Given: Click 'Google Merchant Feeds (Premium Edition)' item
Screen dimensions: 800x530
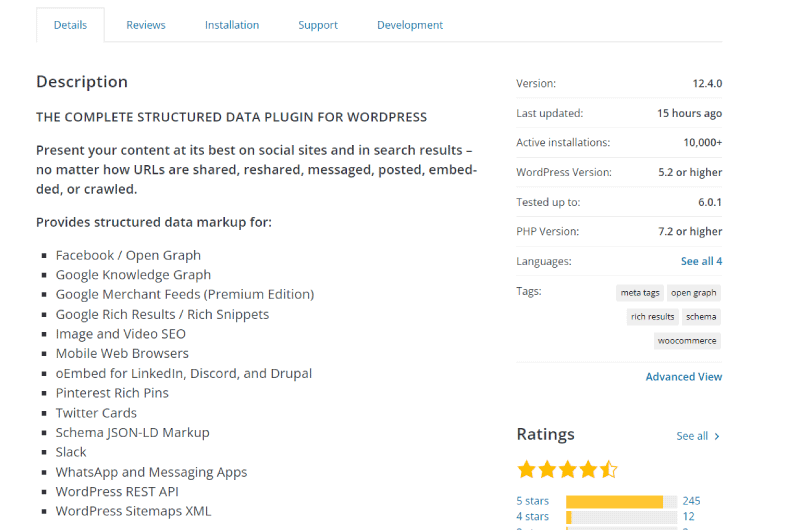Looking at the screenshot, I should coord(185,294).
